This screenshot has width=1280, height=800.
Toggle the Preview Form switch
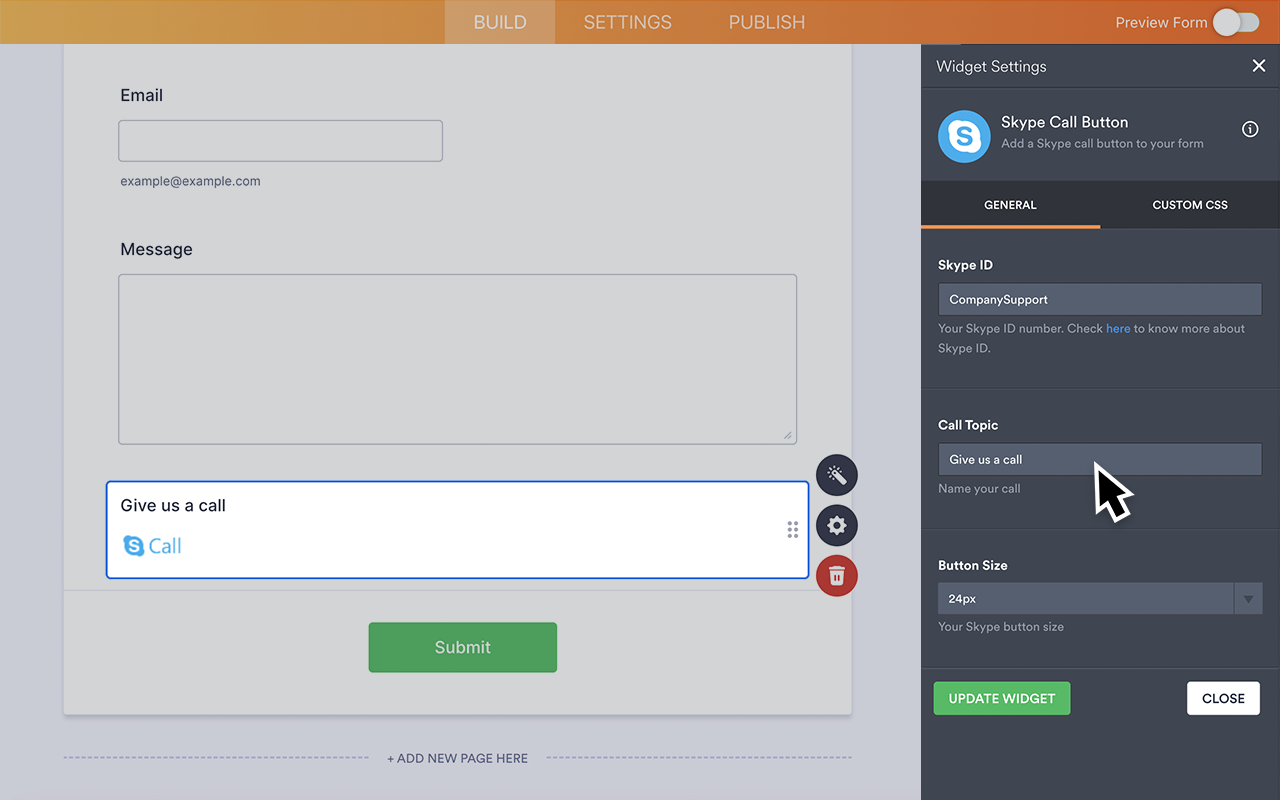coord(1235,21)
